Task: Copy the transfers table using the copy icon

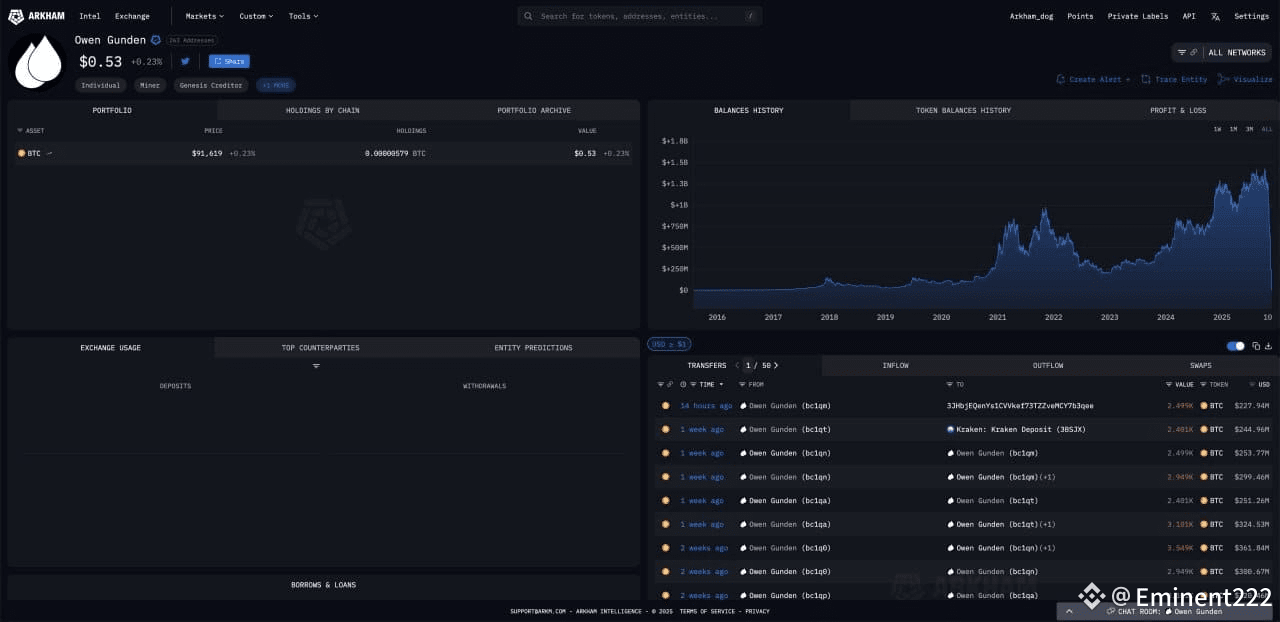Action: point(1256,346)
